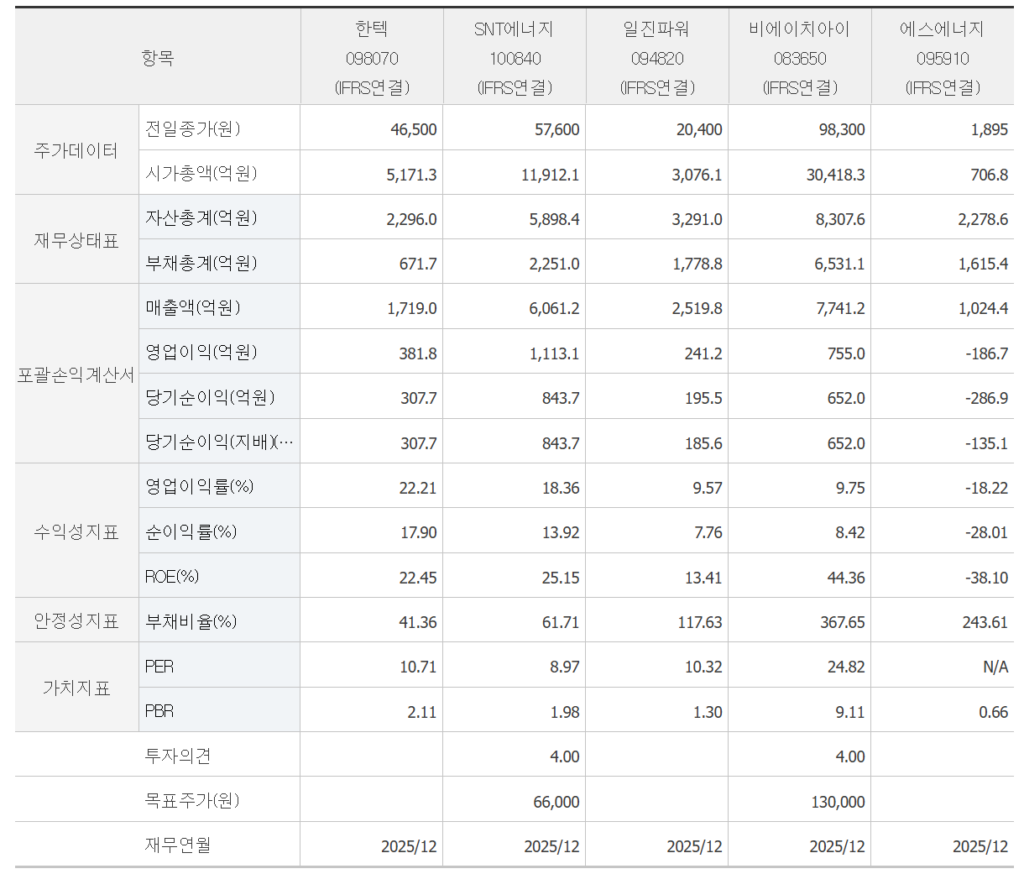Select PBR value 0.66
Viewport: 1024px width, 874px height.
tap(993, 712)
